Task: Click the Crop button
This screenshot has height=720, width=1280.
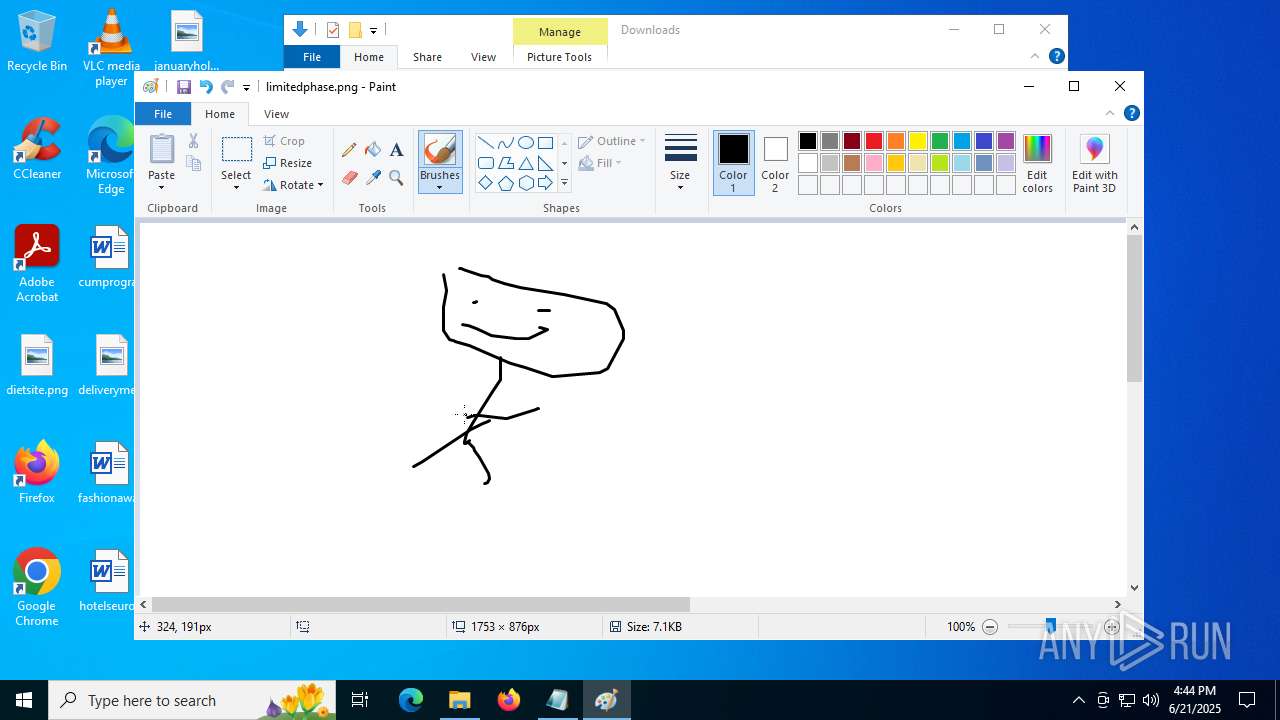Action: 284,141
